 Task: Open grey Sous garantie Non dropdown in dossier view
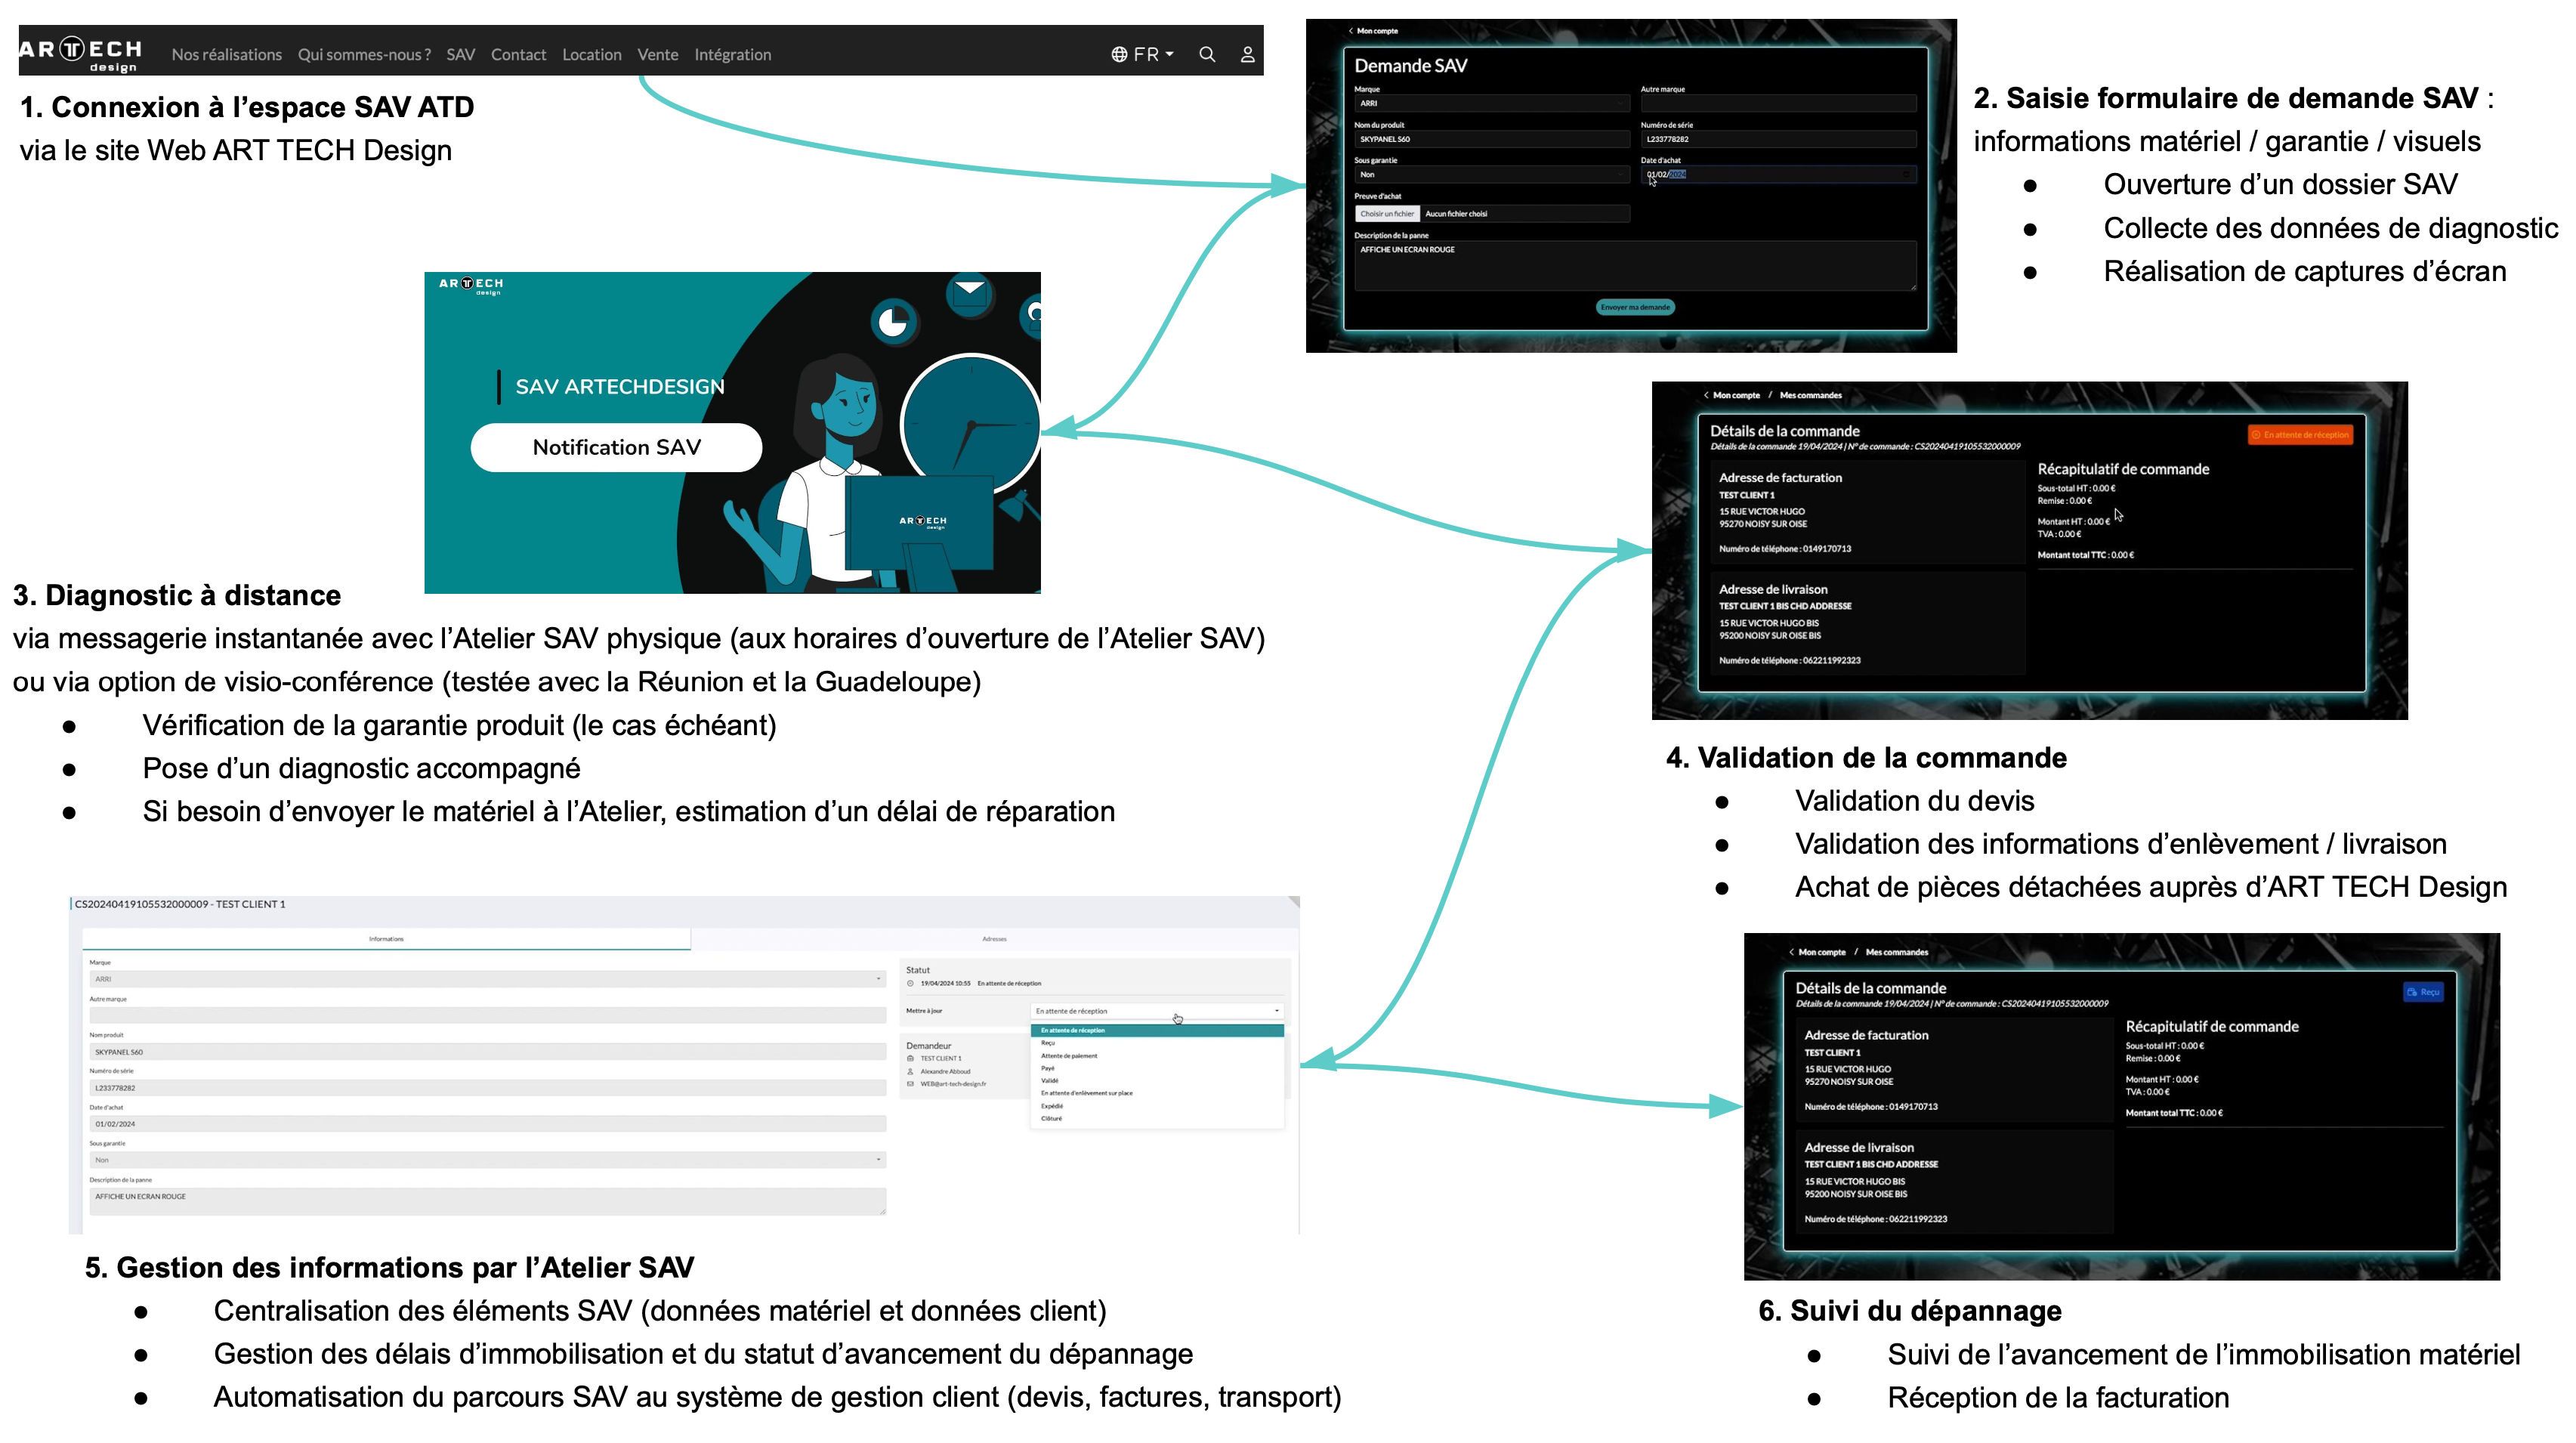coord(487,1160)
